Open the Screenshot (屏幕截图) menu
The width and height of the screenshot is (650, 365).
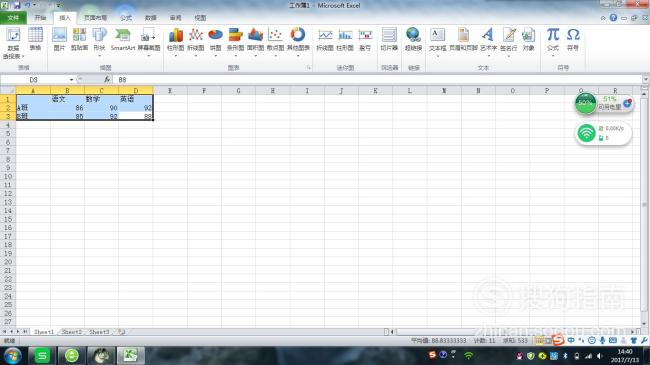148,41
